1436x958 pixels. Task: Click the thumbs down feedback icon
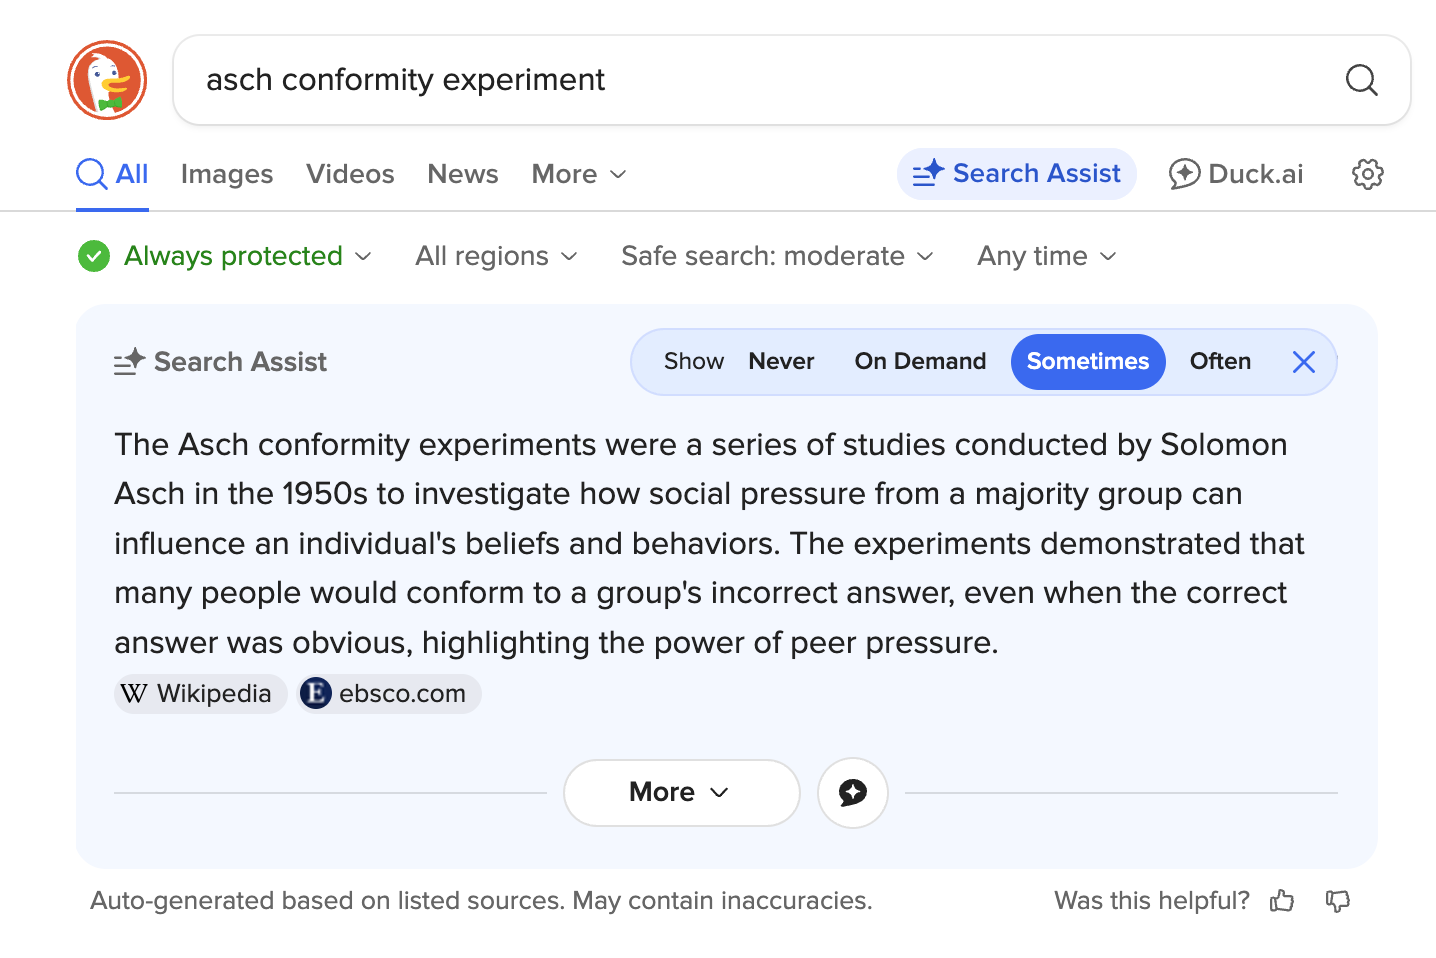coord(1337,901)
